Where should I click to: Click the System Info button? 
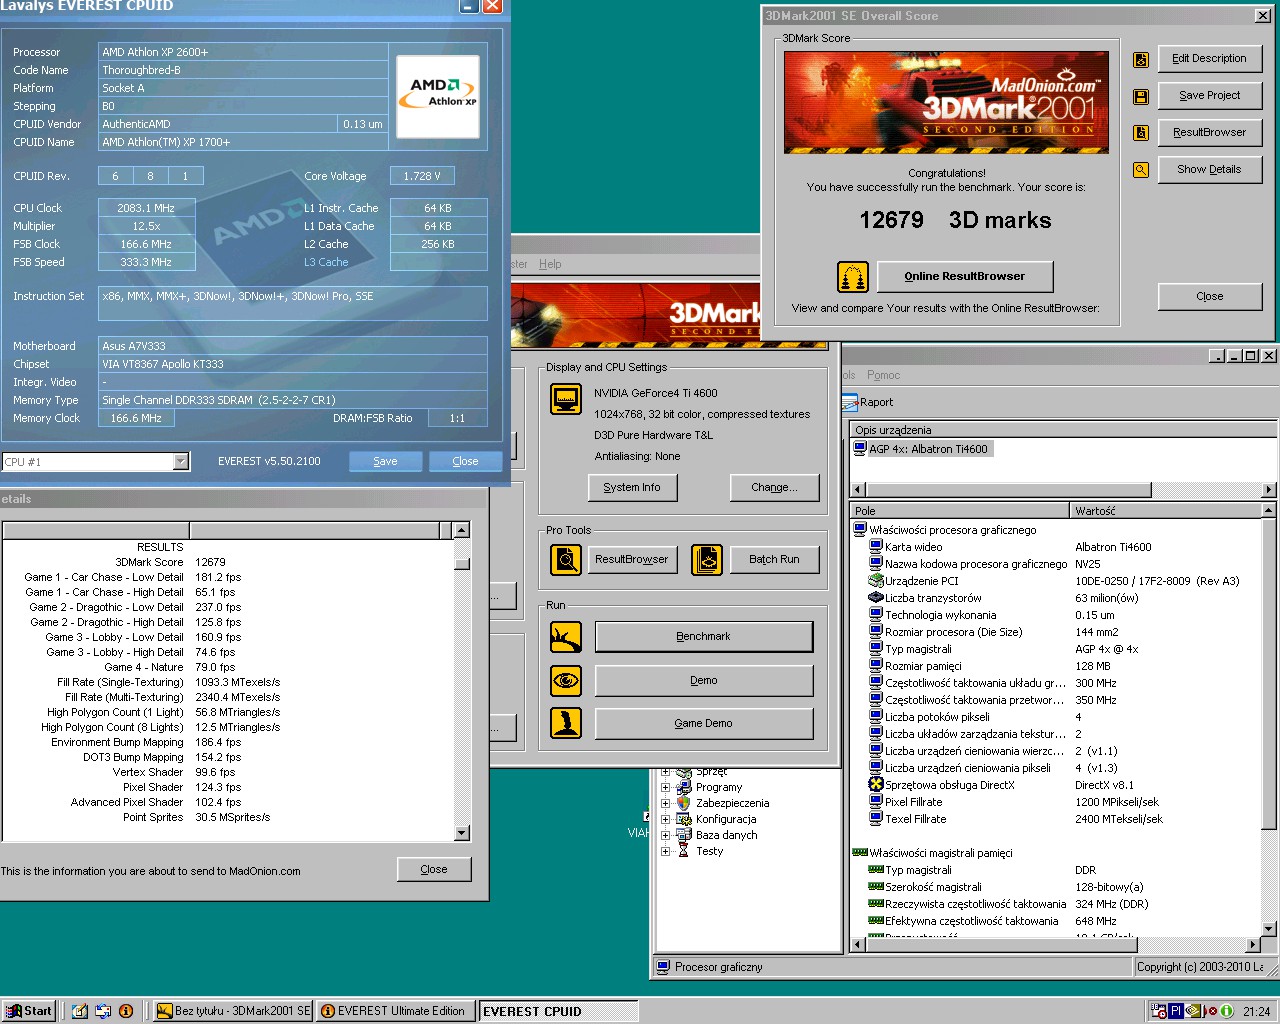pos(632,487)
